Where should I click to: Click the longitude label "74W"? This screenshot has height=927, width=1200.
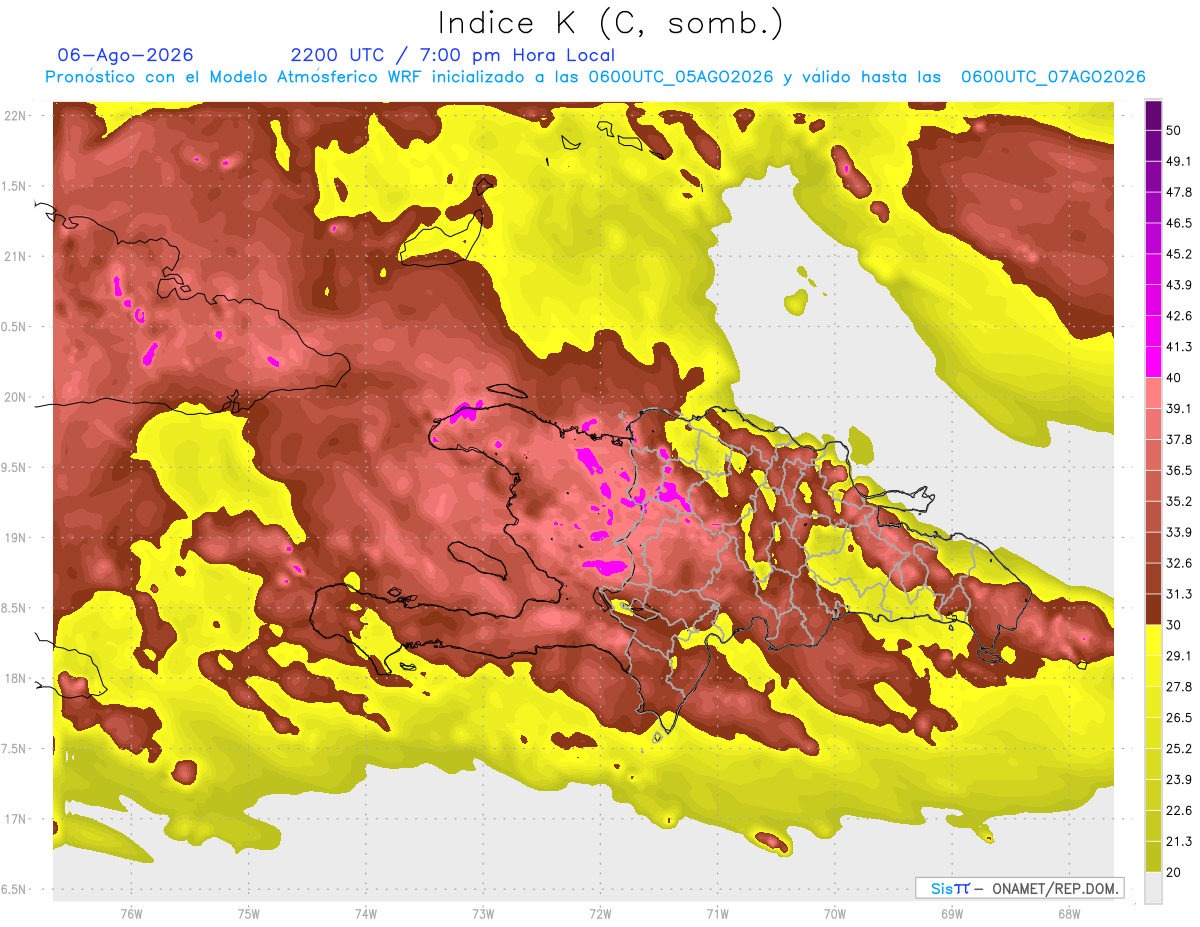point(365,913)
